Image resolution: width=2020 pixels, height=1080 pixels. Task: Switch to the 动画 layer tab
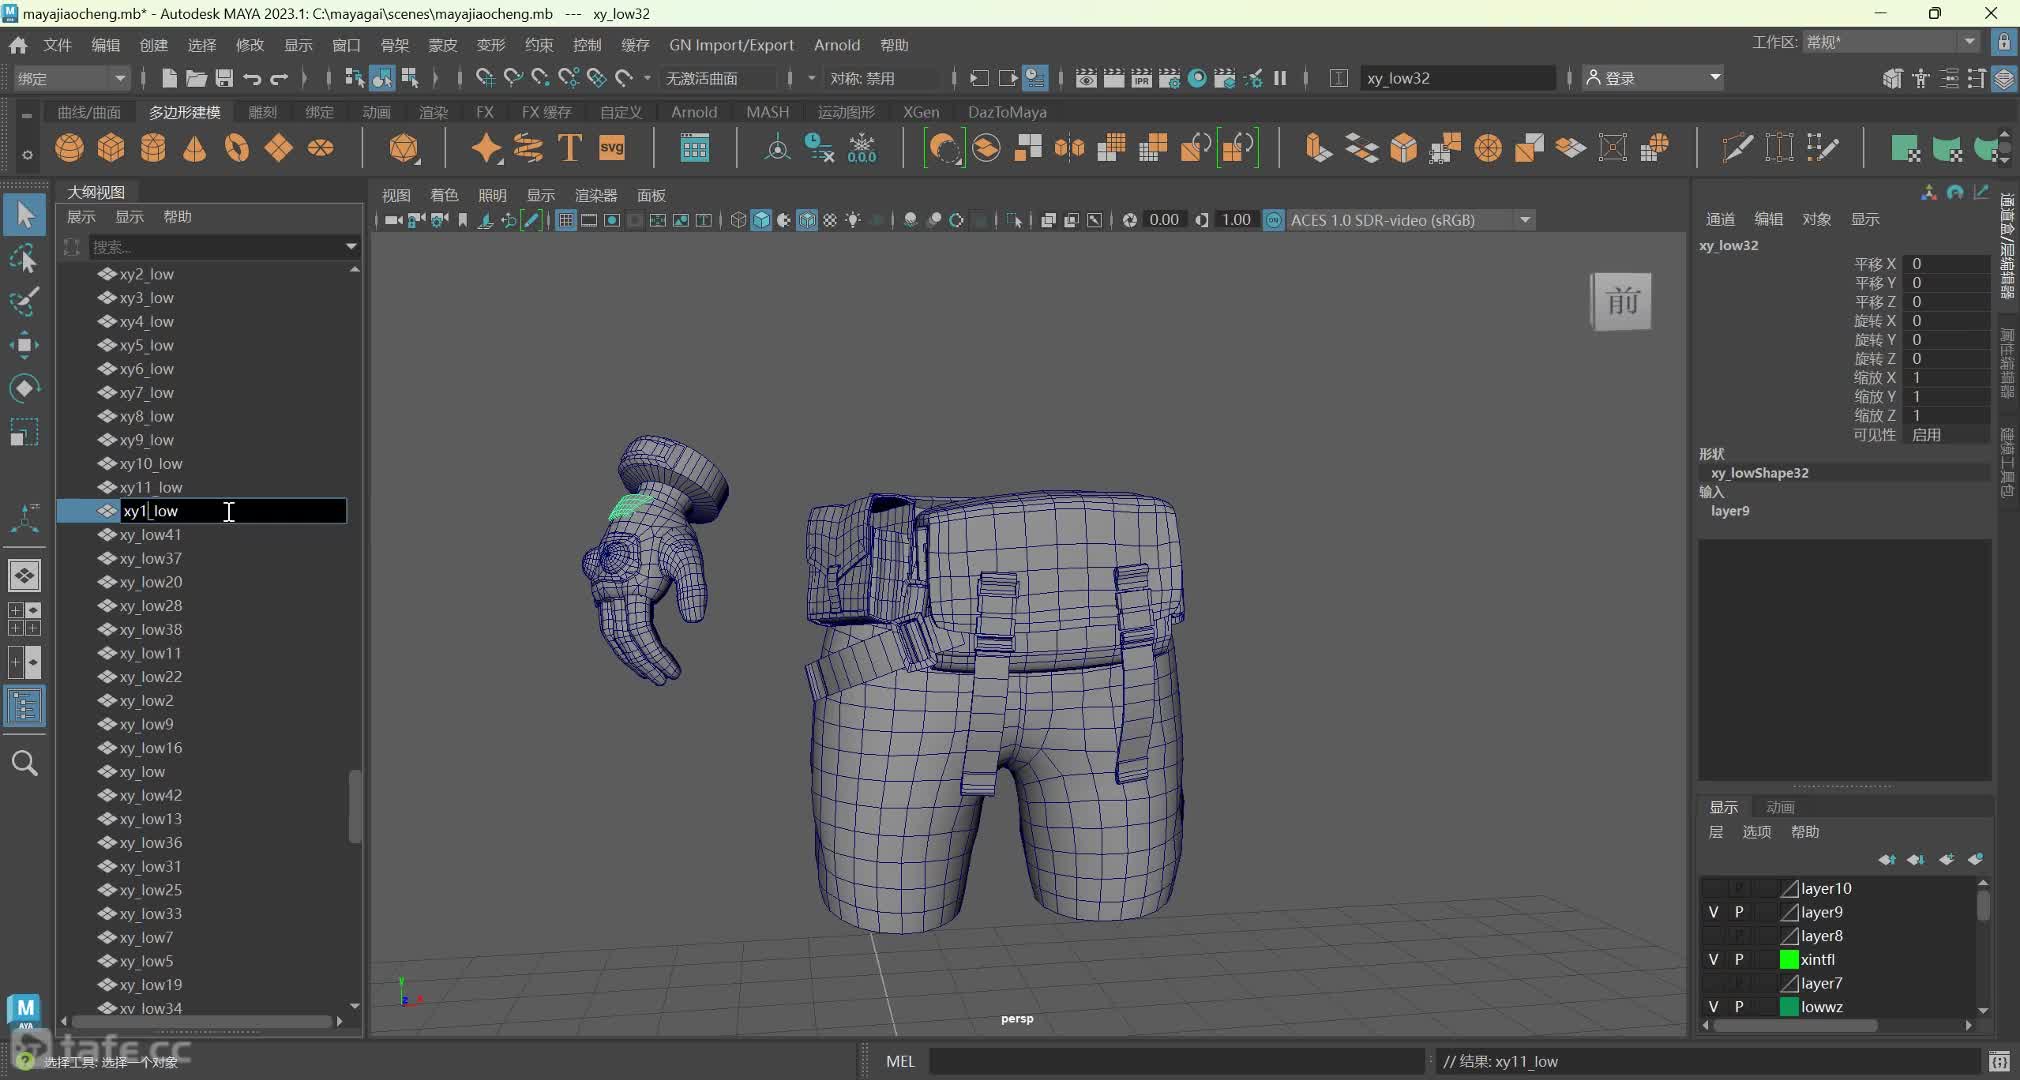coord(1780,807)
